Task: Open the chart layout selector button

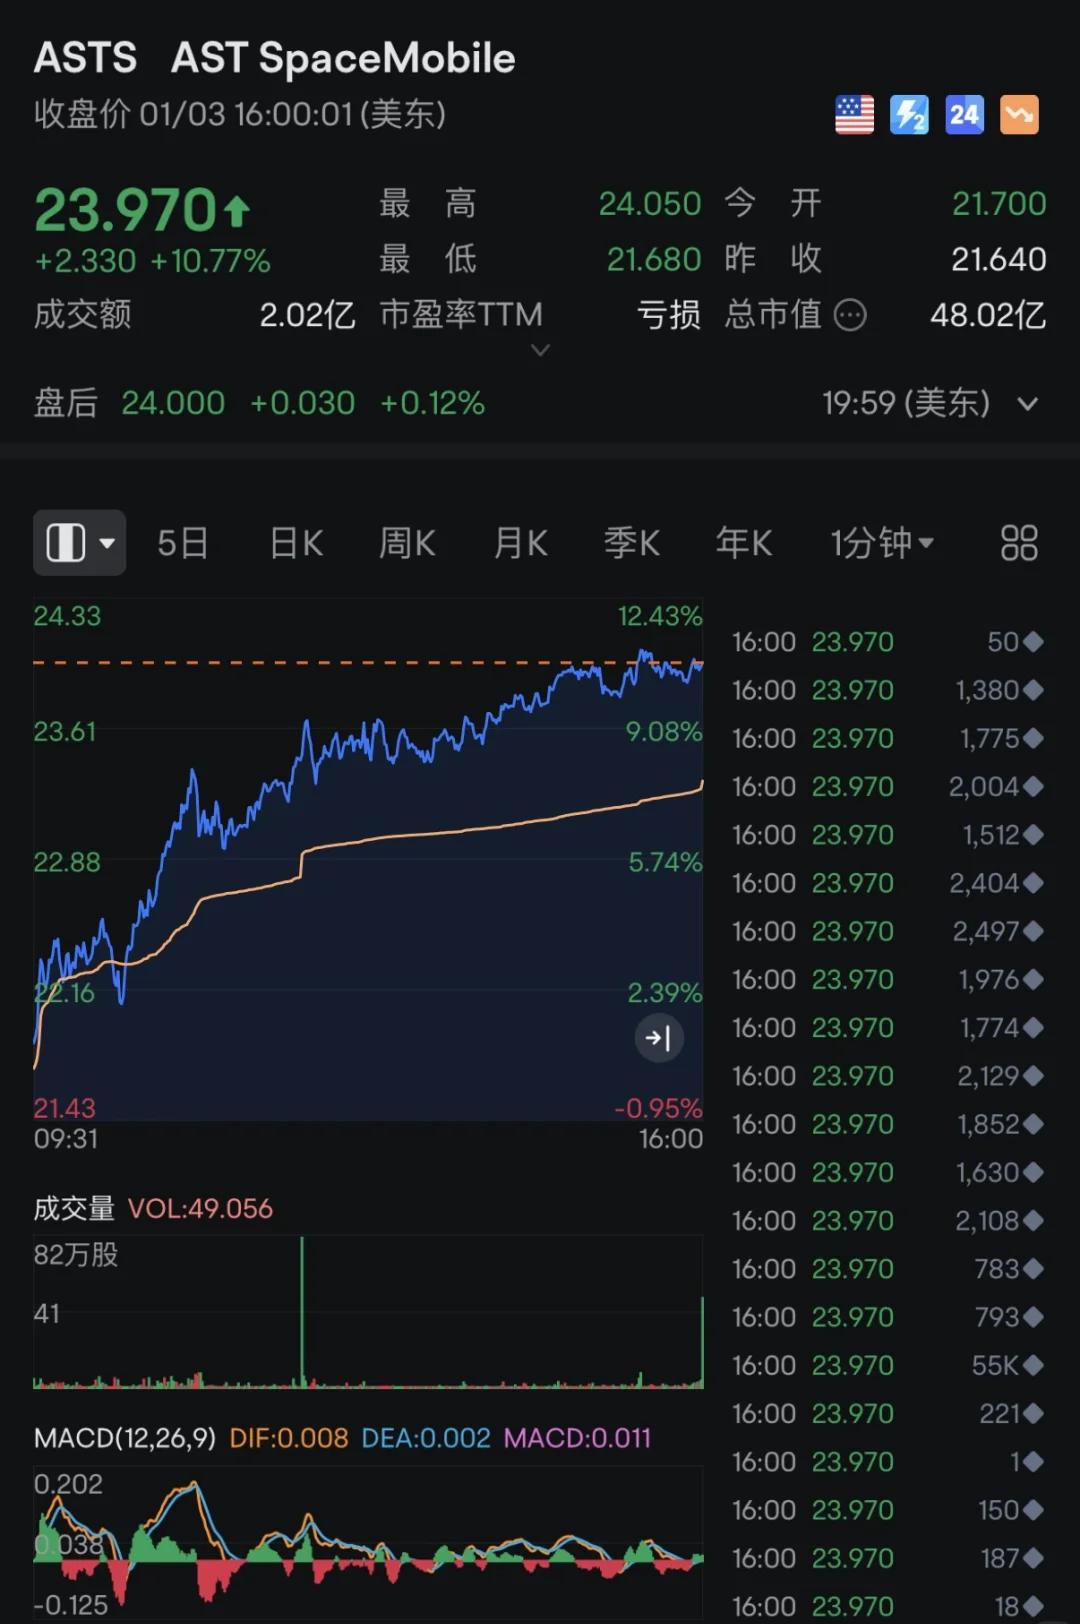Action: click(x=80, y=543)
